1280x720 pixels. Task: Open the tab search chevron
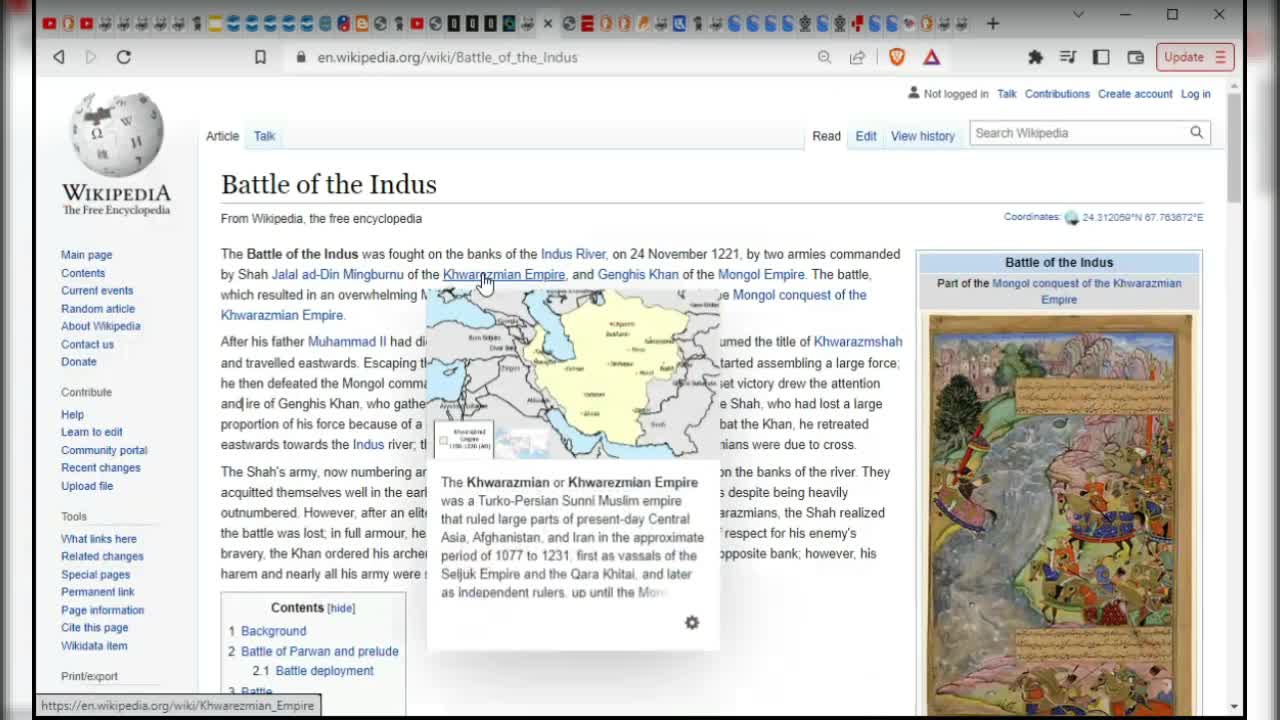point(1078,14)
